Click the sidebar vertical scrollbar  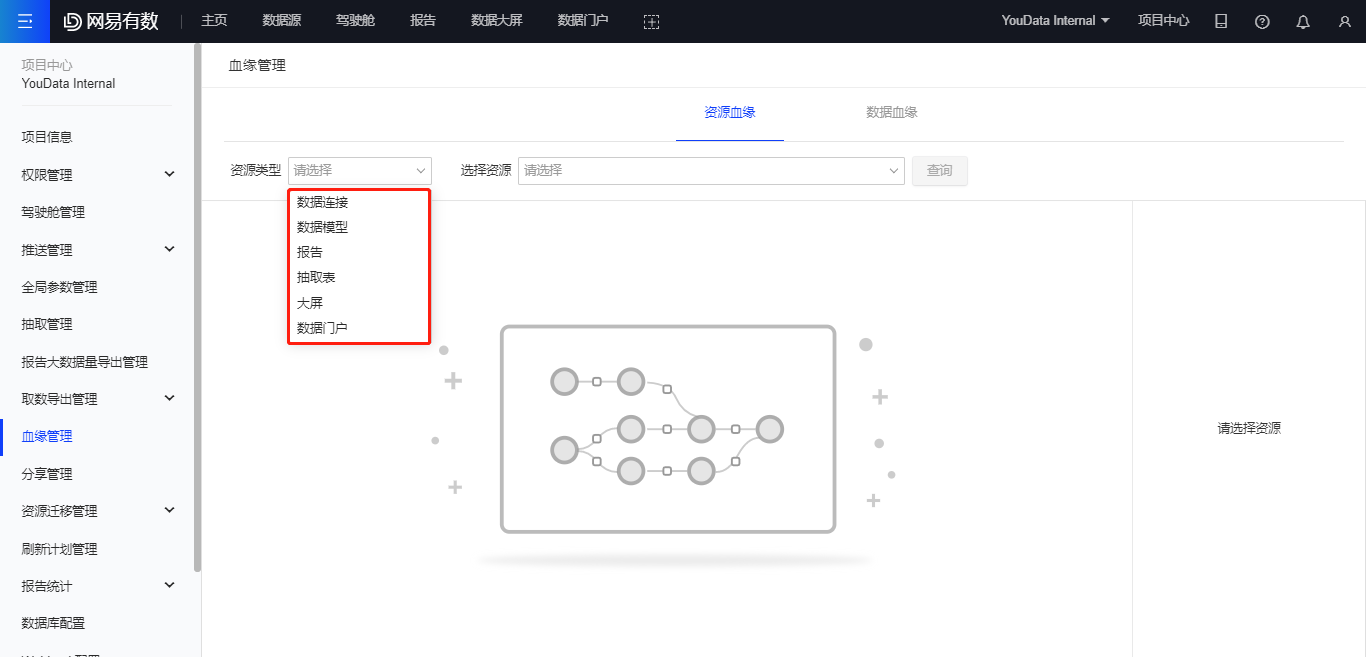198,307
